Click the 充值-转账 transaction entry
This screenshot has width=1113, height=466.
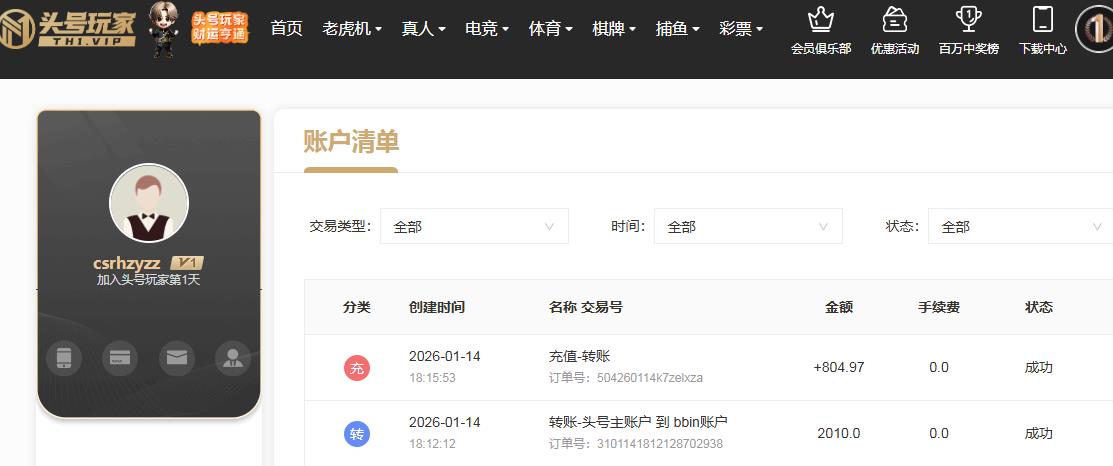579,357
